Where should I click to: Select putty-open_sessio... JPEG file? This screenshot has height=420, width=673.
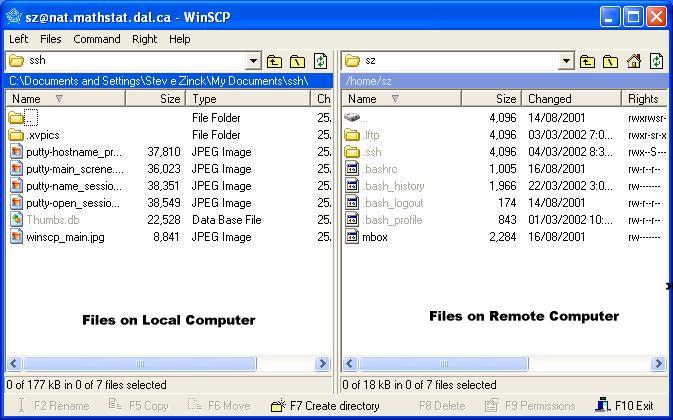pos(73,203)
